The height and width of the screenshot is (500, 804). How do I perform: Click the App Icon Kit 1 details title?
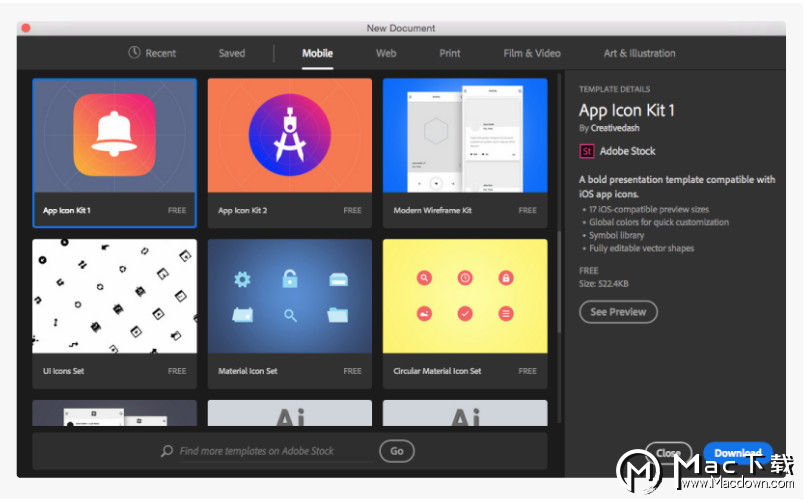627,110
